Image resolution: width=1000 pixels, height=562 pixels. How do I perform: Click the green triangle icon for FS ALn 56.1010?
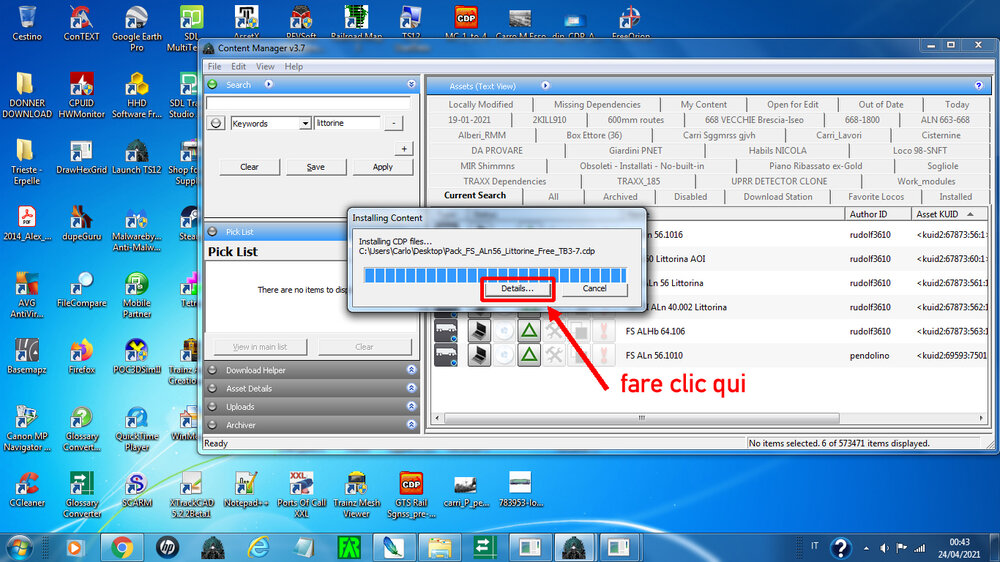tap(529, 355)
